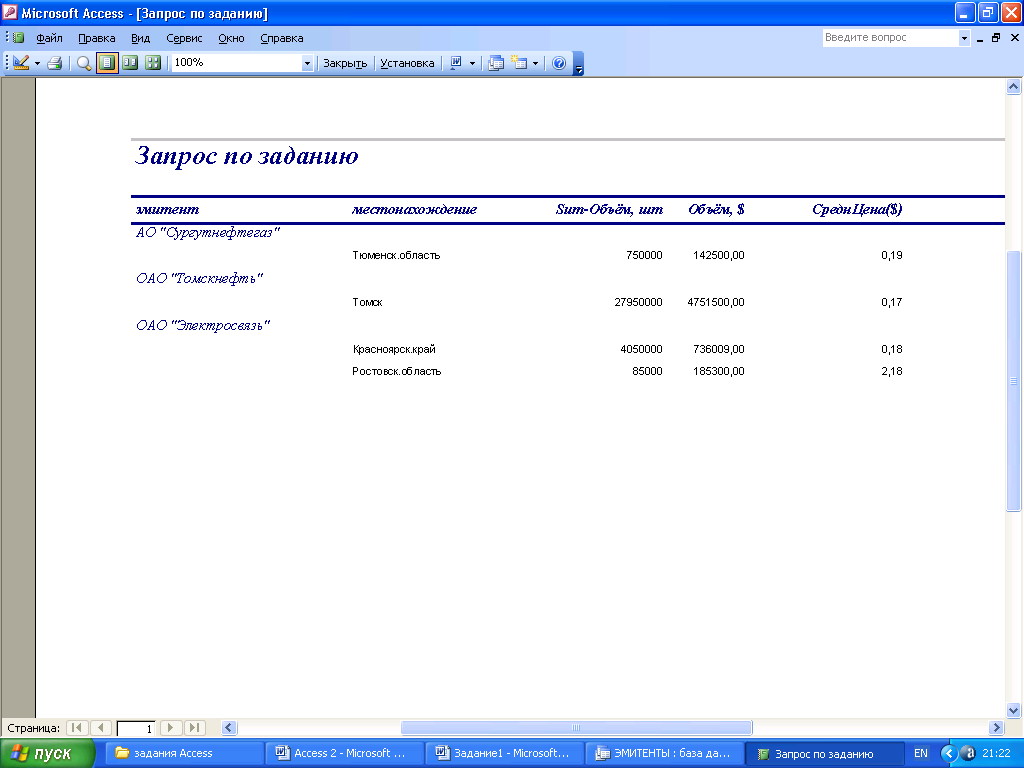1024x768 pixels.
Task: Click the taskbar clock 21:22
Action: (x=996, y=754)
